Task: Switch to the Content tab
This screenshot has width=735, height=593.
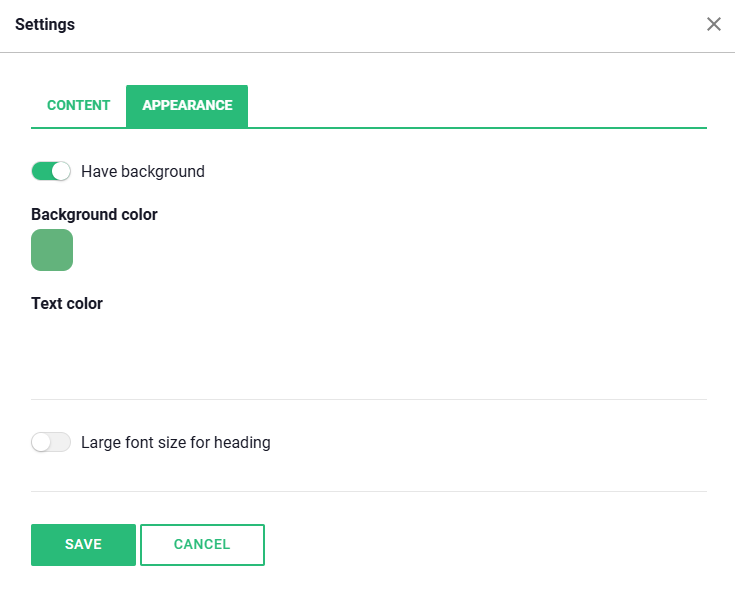Action: 78,105
